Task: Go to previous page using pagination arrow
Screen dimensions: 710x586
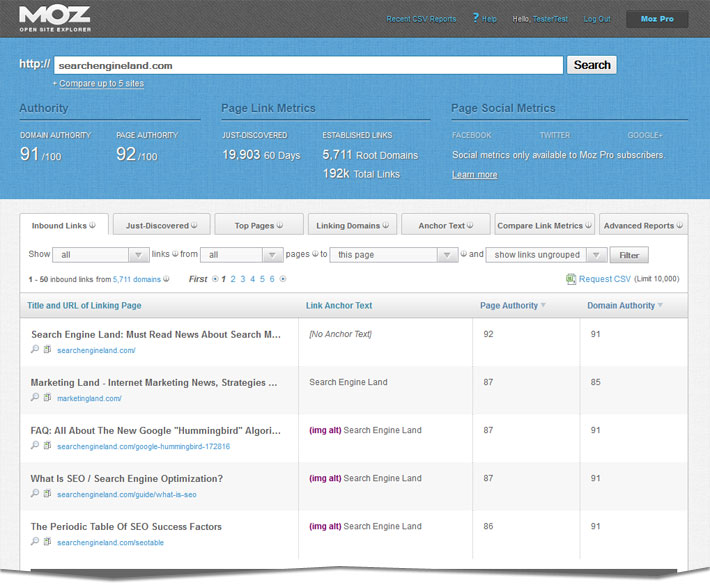Action: tap(215, 279)
